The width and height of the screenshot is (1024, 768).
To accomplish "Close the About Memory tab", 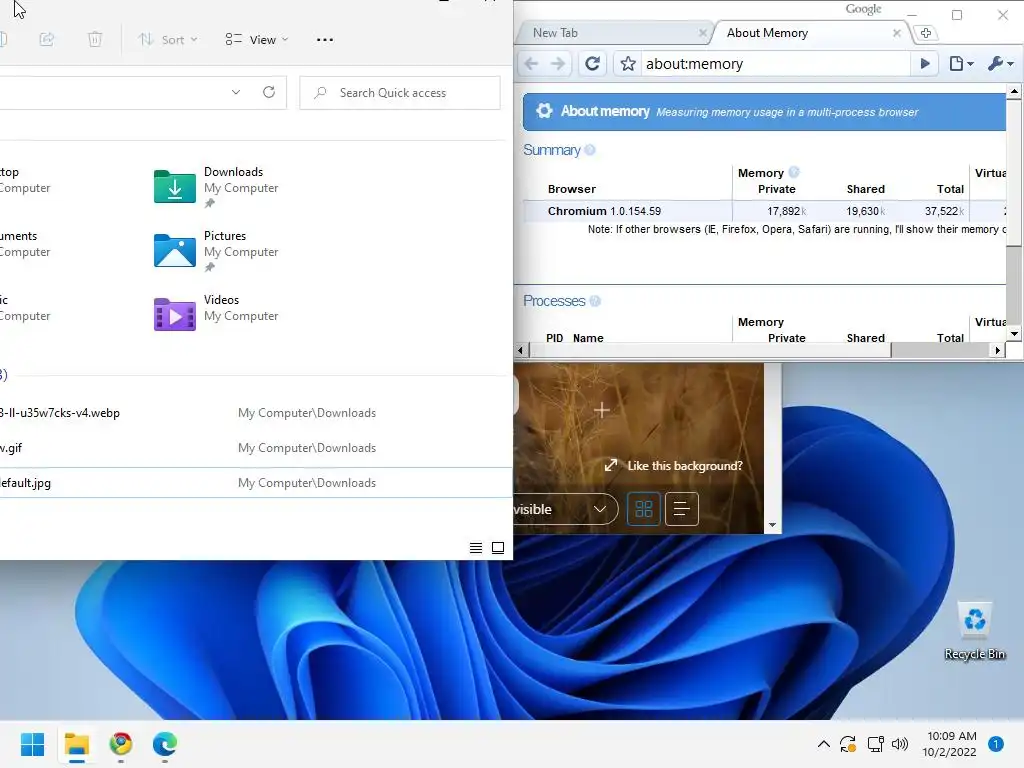I will pos(897,33).
